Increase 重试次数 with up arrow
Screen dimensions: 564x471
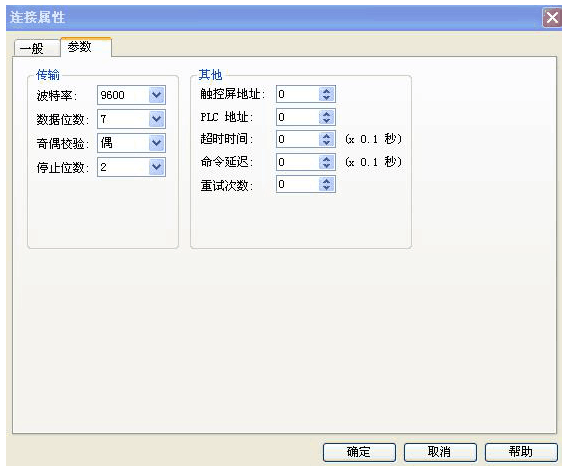(x=326, y=181)
